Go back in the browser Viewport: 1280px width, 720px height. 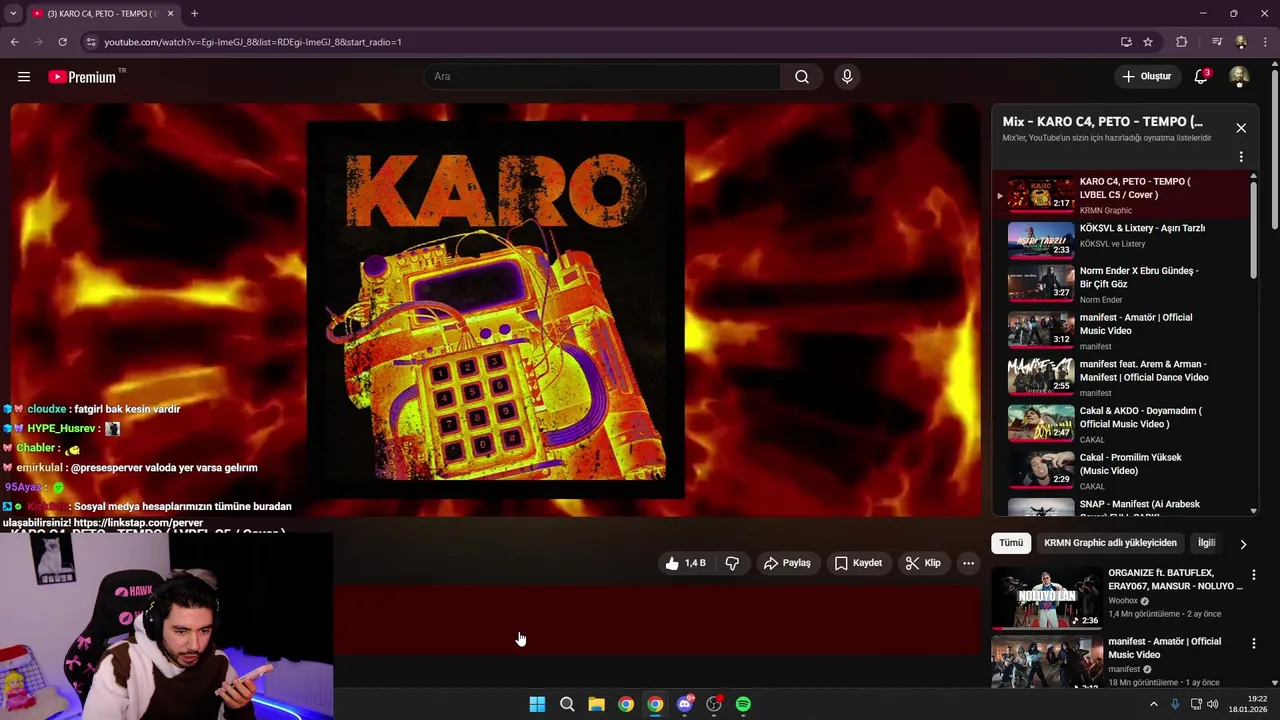click(14, 42)
